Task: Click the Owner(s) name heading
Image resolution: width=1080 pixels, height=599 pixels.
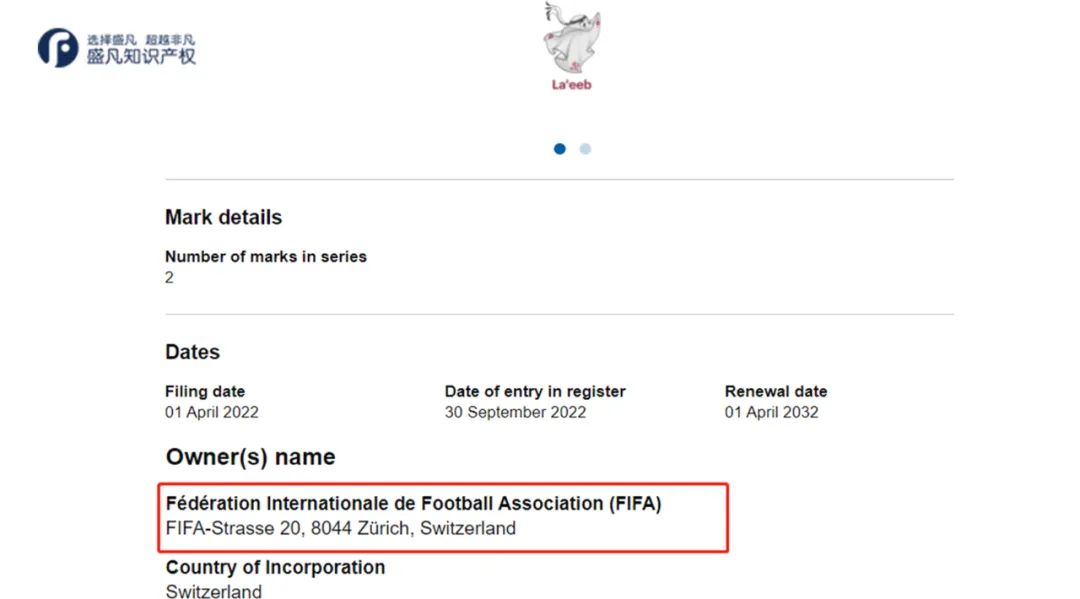Action: pos(250,457)
